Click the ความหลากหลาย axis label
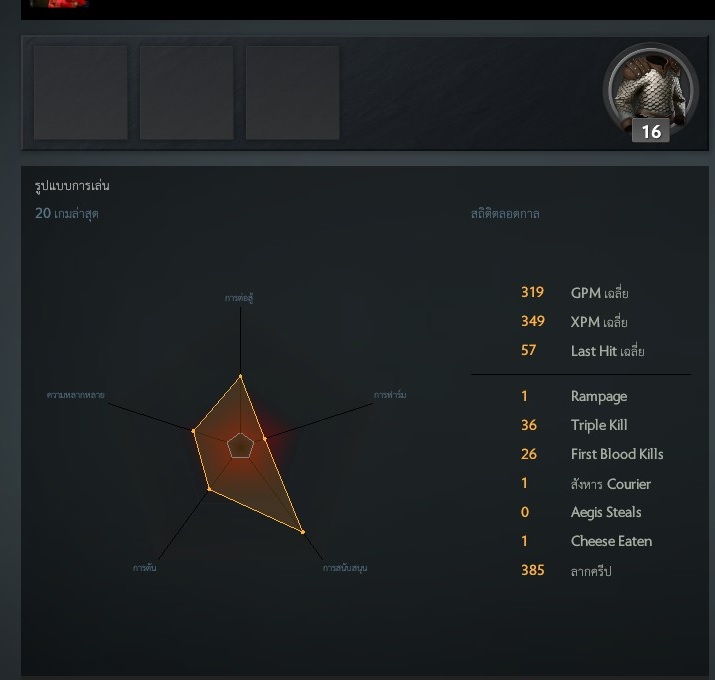Image resolution: width=715 pixels, height=680 pixels. [75, 395]
